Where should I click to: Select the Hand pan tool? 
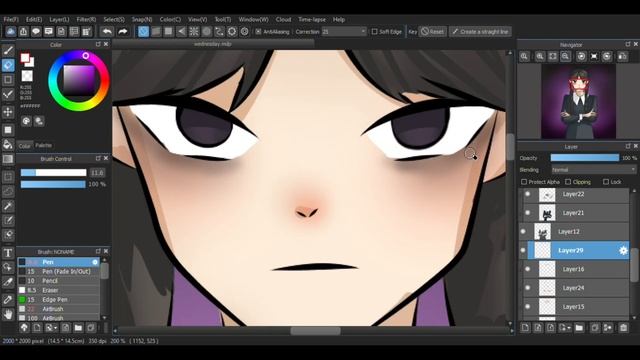pos(8,314)
